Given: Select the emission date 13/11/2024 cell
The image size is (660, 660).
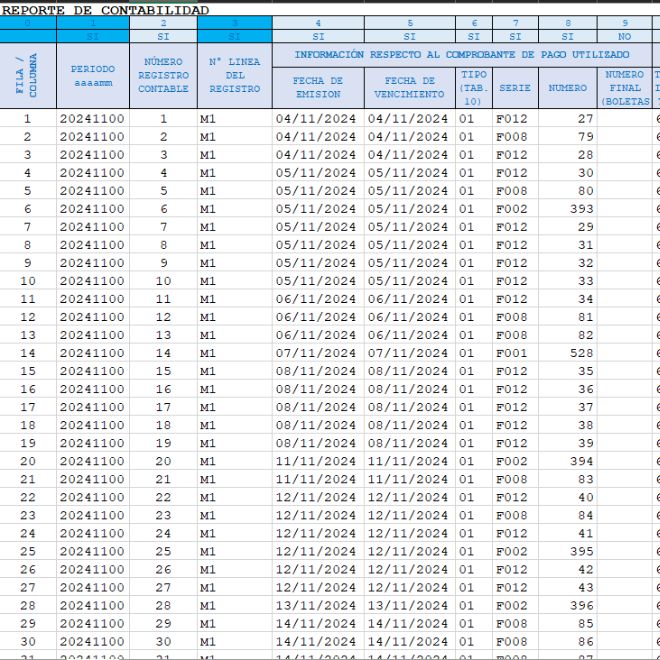Looking at the screenshot, I should (318, 605).
